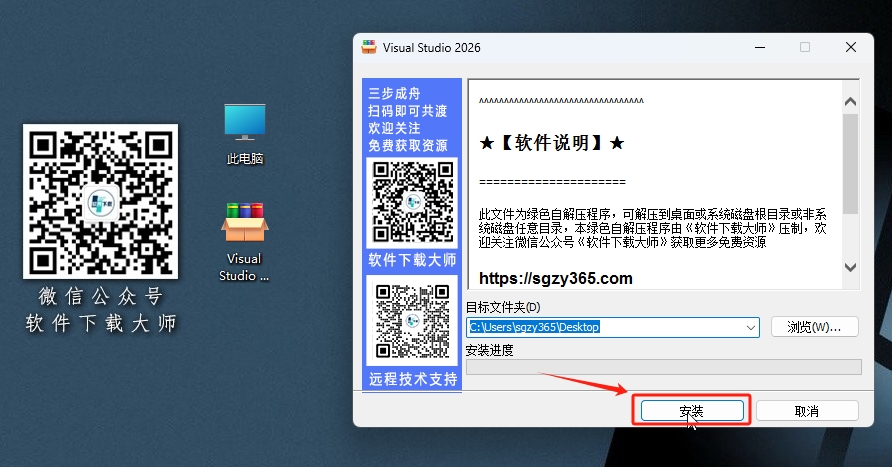Image resolution: width=892 pixels, height=467 pixels.
Task: Select the Visual Studio archive desktop icon
Action: 245,242
